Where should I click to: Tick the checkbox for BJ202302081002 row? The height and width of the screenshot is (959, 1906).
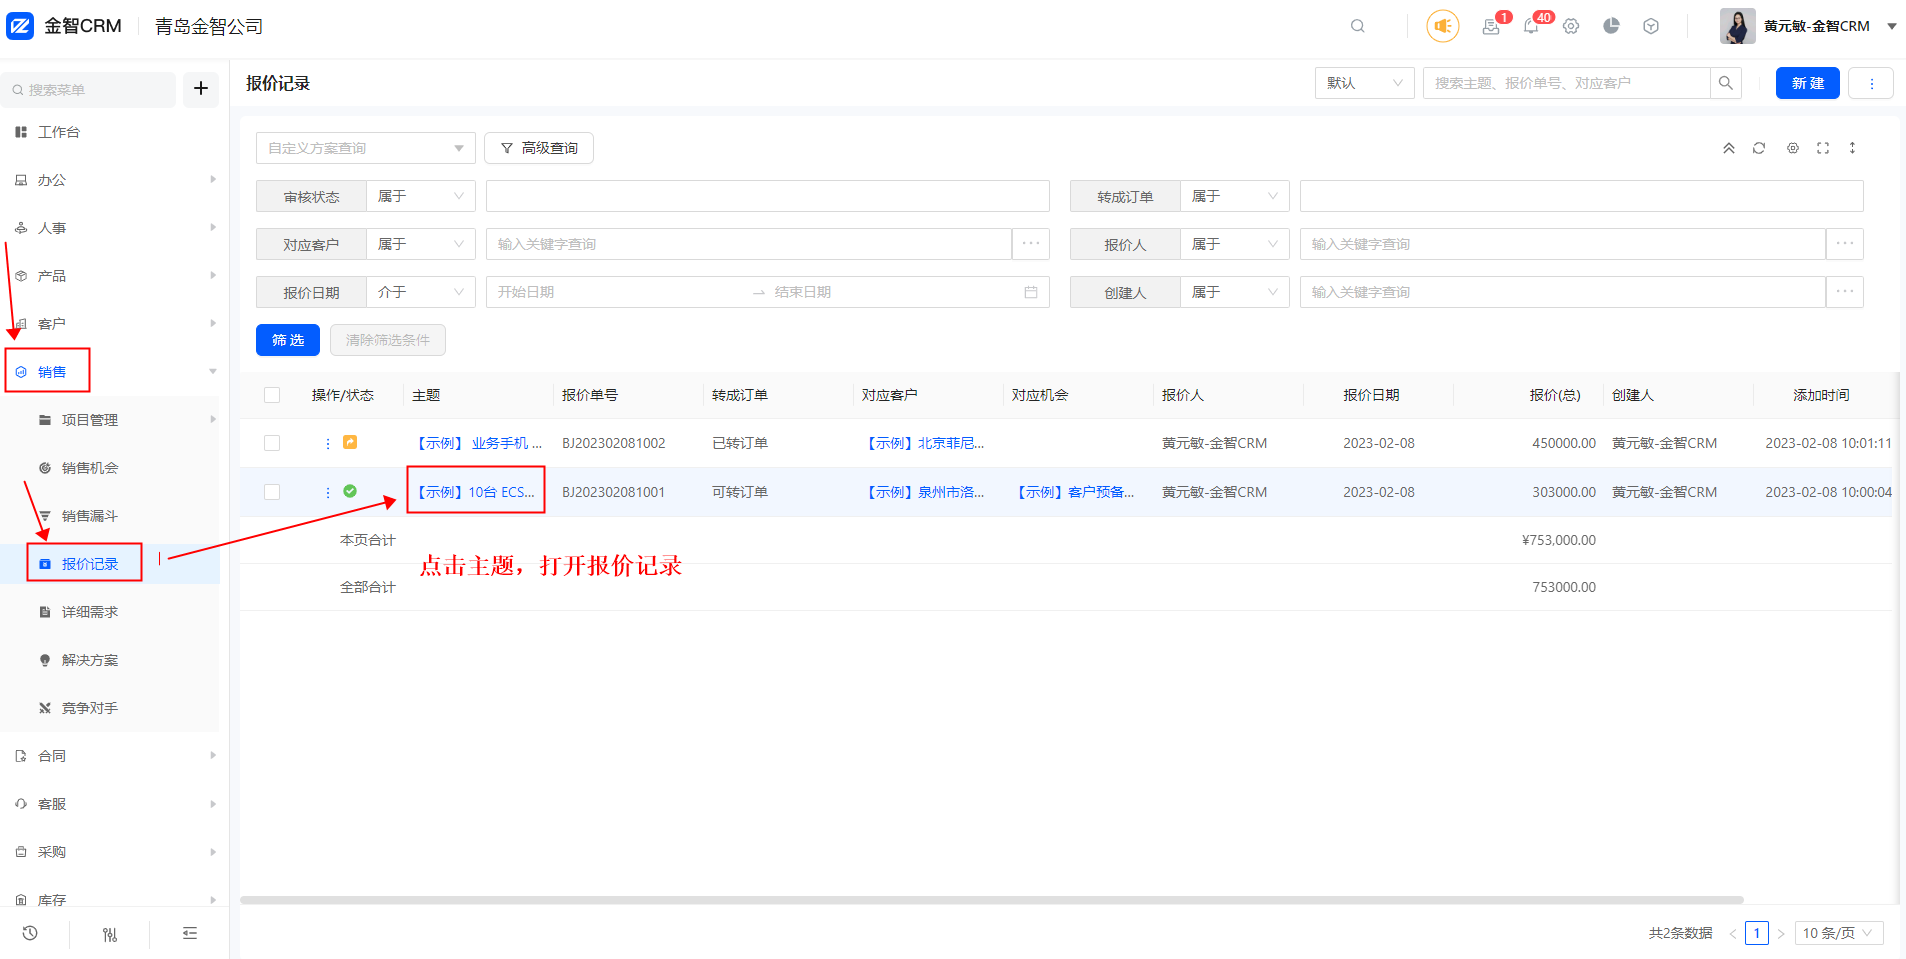click(272, 443)
